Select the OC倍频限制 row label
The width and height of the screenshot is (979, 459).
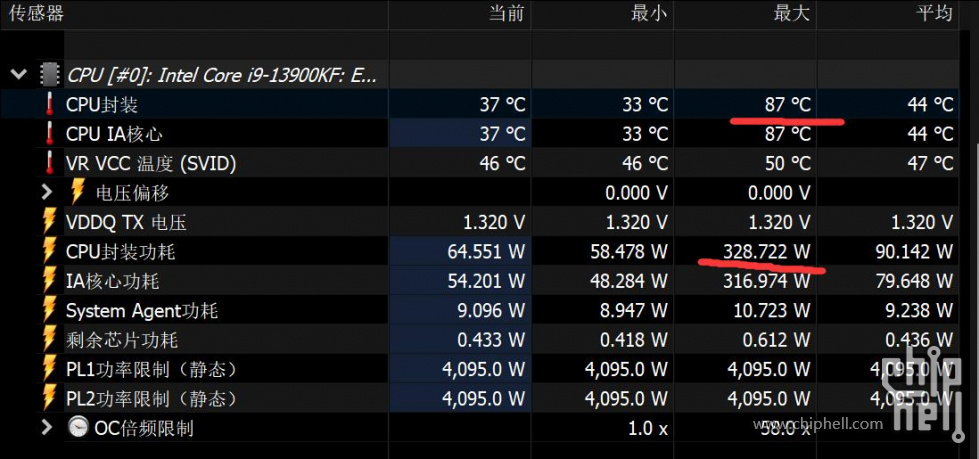click(x=144, y=428)
